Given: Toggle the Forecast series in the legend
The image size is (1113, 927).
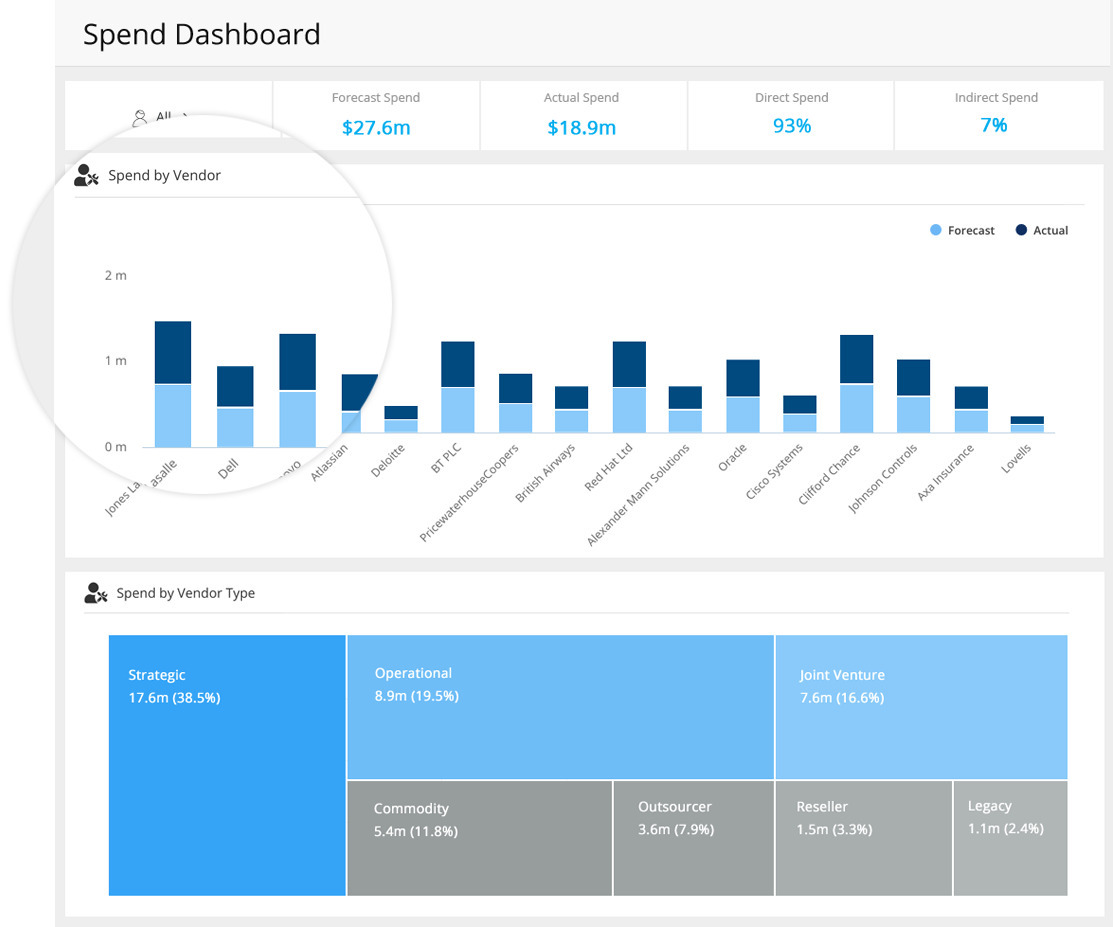Looking at the screenshot, I should tap(962, 230).
